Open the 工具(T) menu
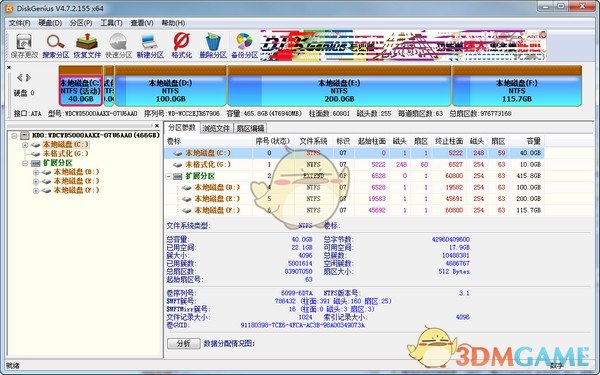Image resolution: width=600 pixels, height=375 pixels. point(111,23)
